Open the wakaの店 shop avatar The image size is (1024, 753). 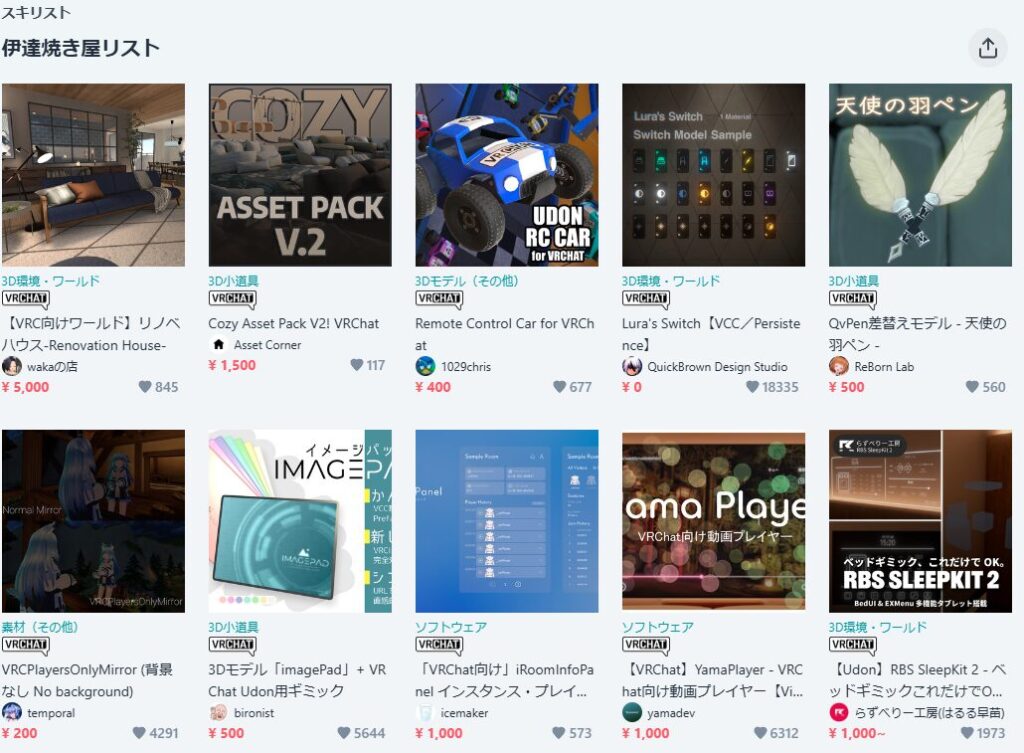tap(12, 366)
